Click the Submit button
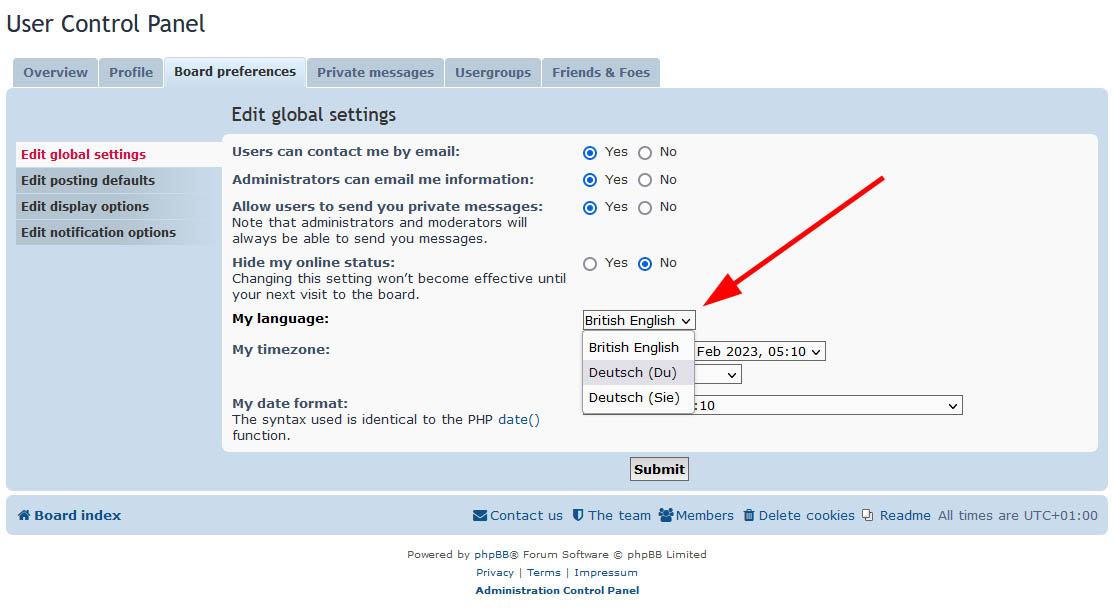 [x=659, y=469]
